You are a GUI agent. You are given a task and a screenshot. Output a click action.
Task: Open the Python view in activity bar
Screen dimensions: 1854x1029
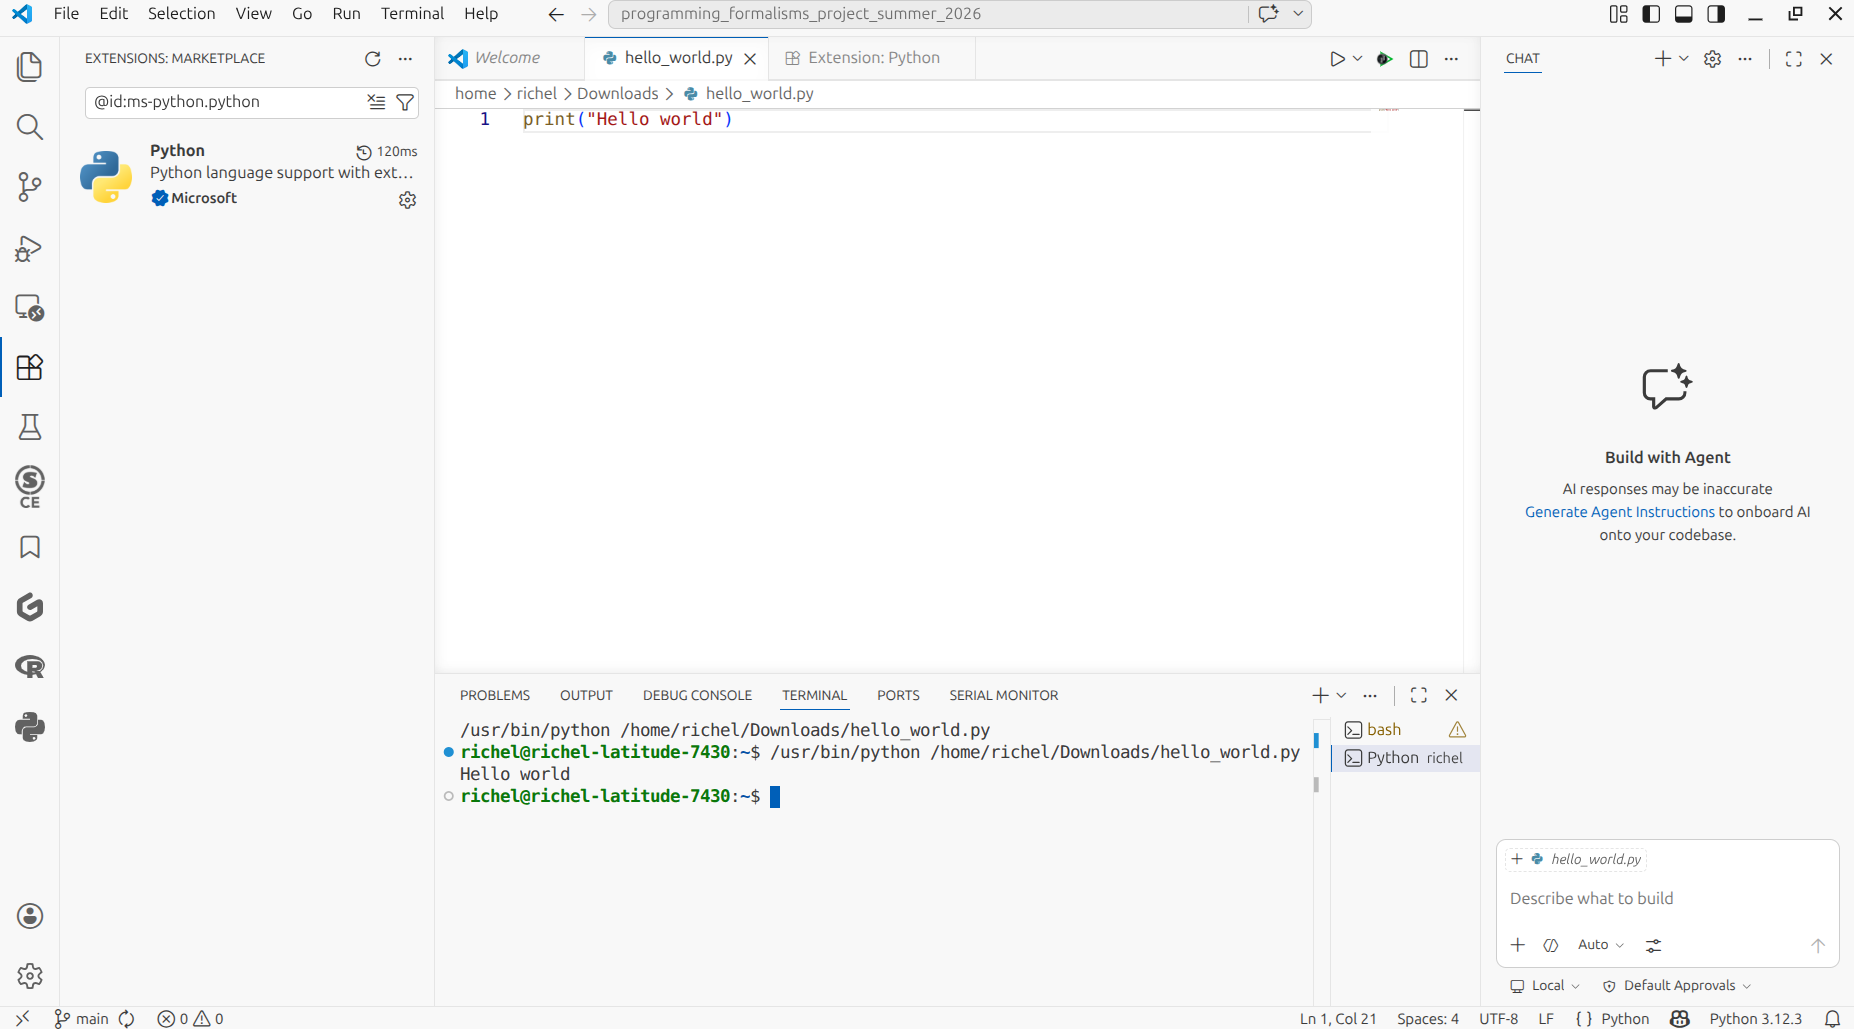(30, 727)
